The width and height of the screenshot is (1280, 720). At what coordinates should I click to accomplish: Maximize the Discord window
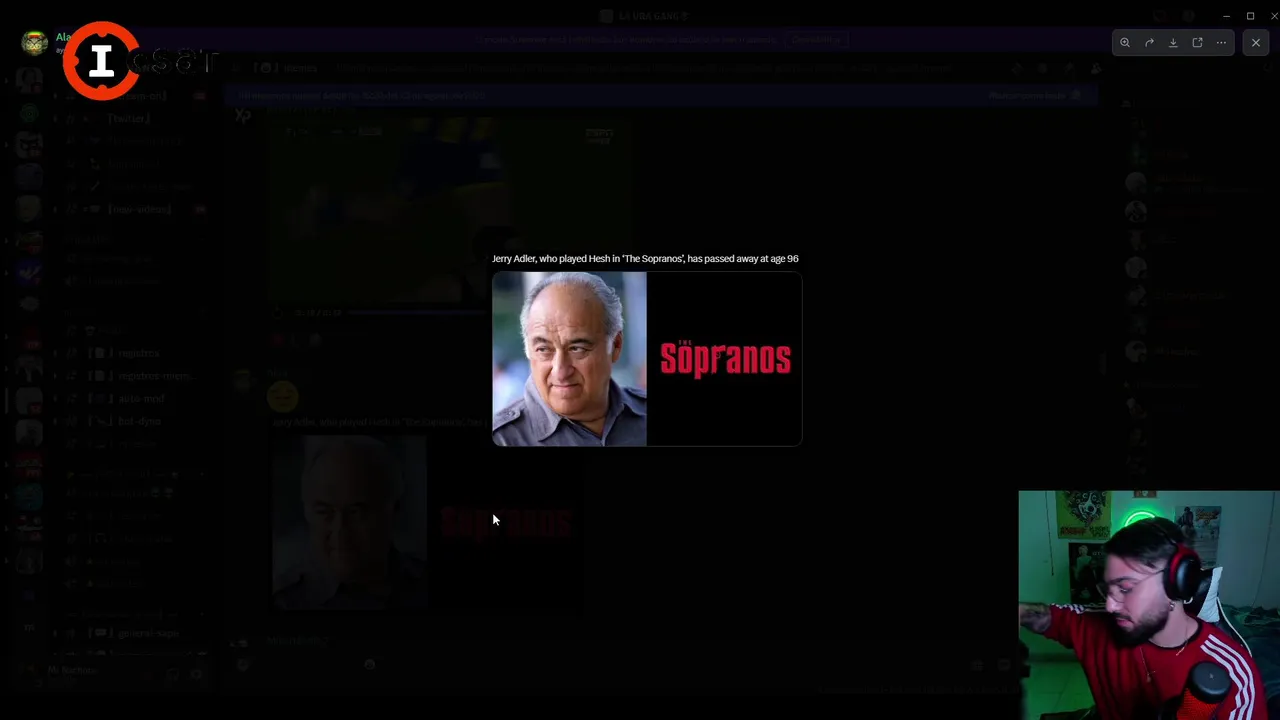click(1250, 16)
